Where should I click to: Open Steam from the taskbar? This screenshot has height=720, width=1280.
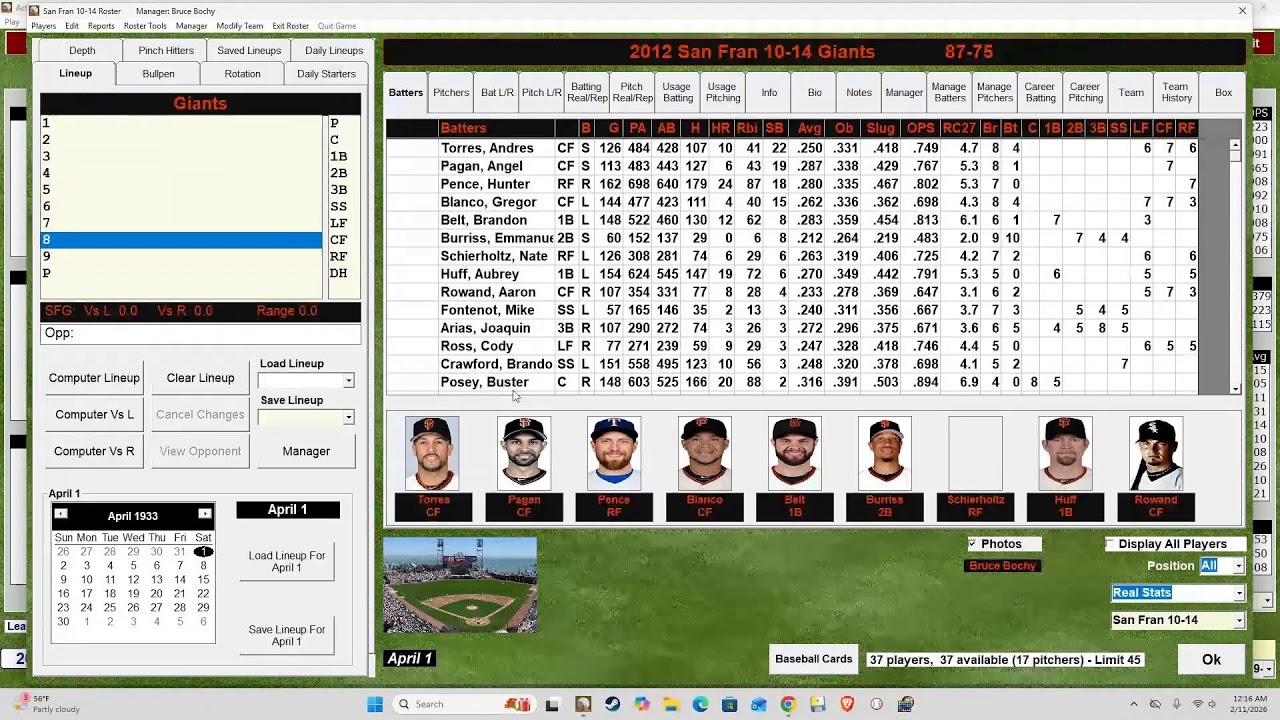[612, 704]
